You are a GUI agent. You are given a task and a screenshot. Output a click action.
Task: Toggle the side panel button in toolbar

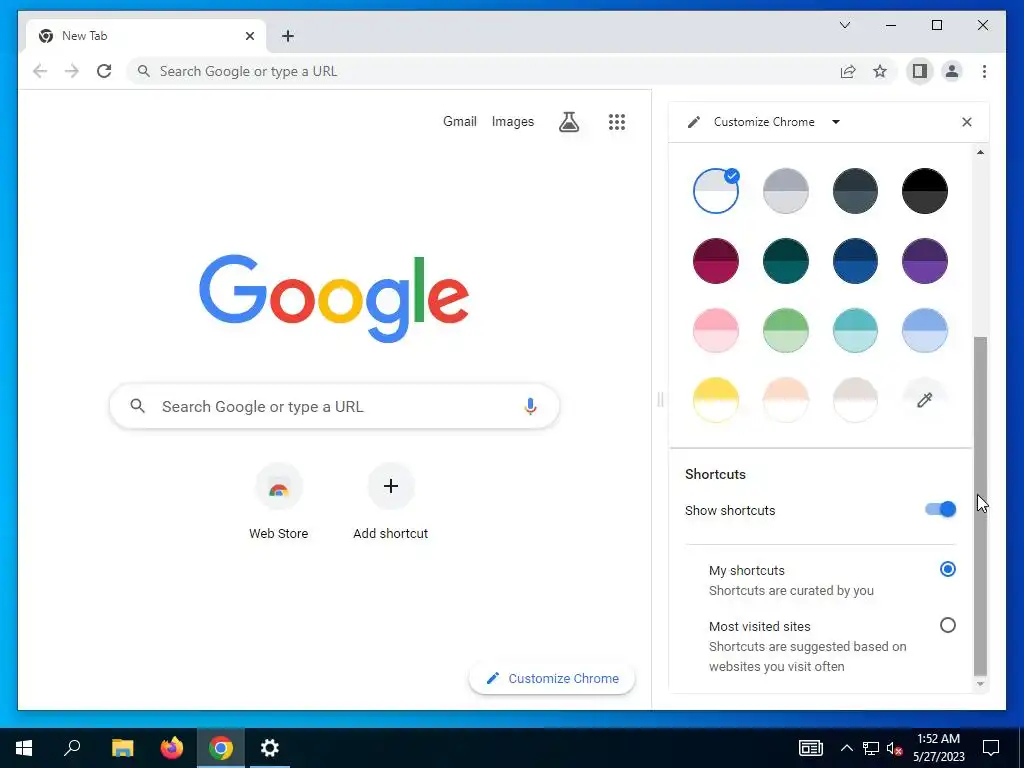tap(920, 71)
